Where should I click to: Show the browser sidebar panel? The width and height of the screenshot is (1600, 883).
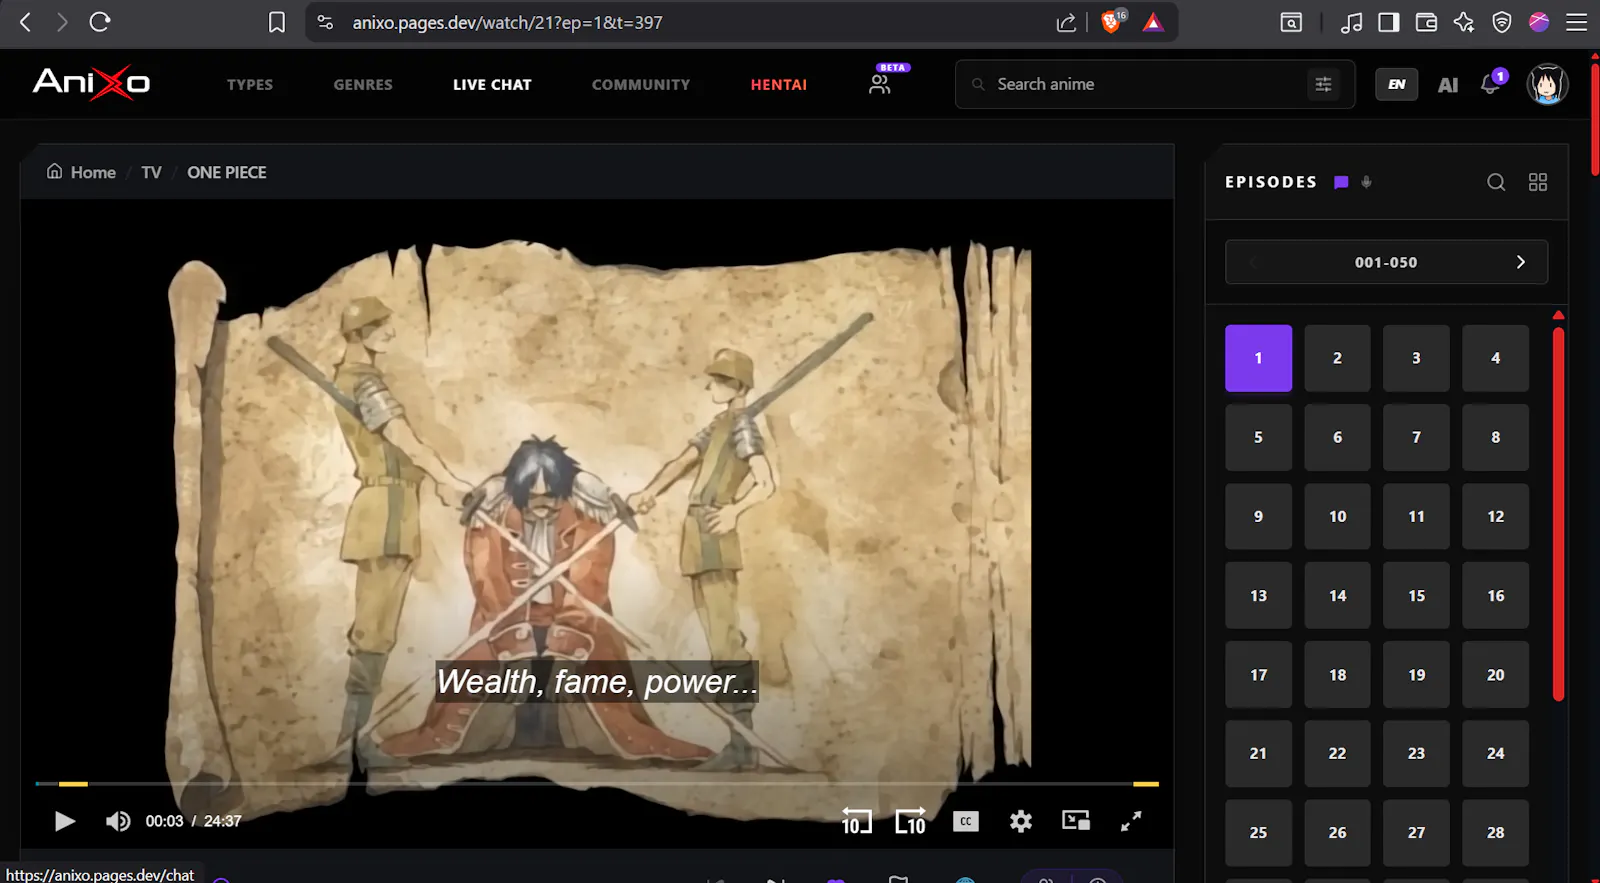1388,22
